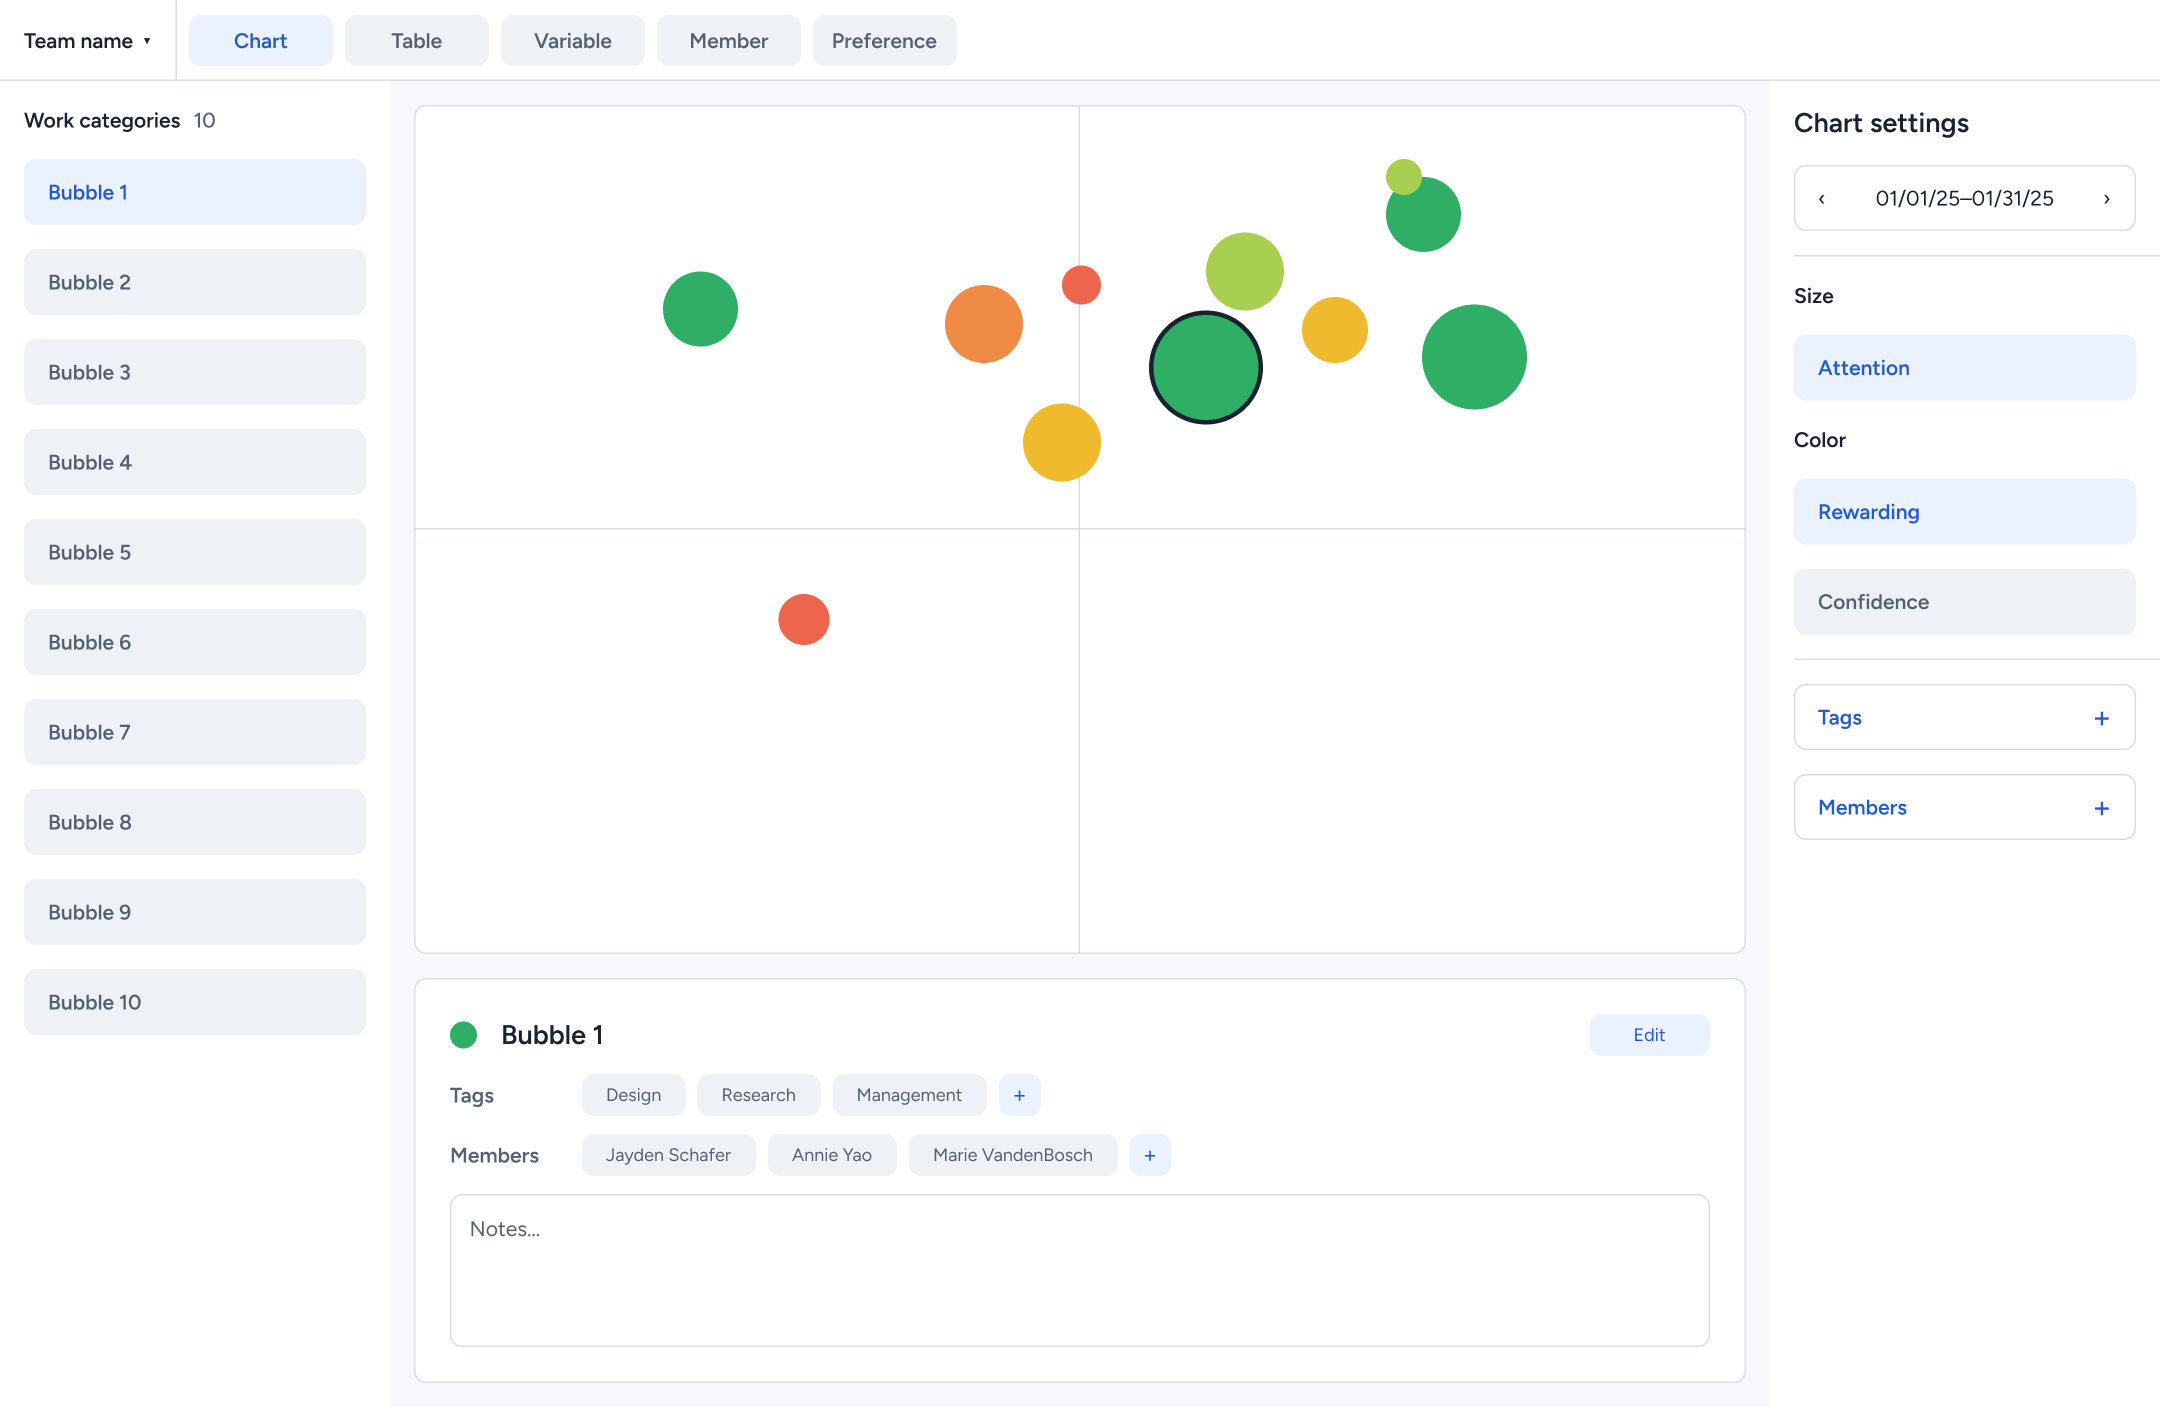
Task: Toggle Confidence as color variable
Action: [x=1964, y=602]
